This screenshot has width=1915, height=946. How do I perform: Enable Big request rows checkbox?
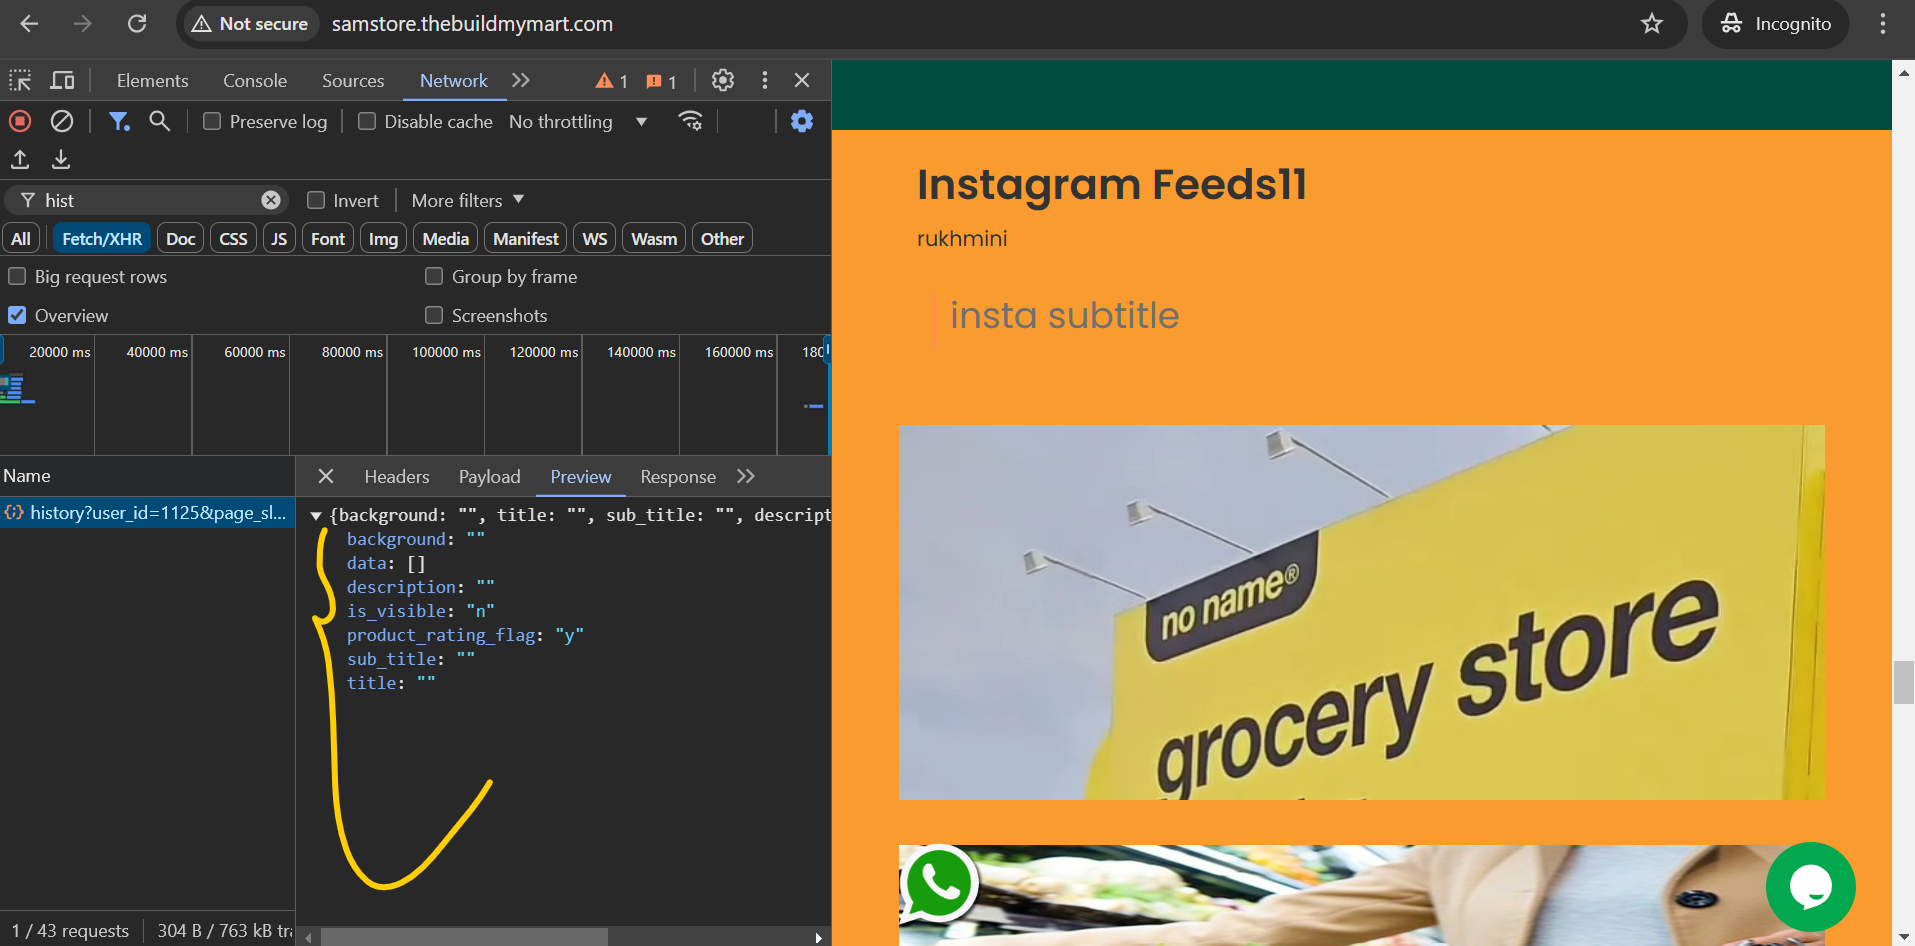(17, 276)
